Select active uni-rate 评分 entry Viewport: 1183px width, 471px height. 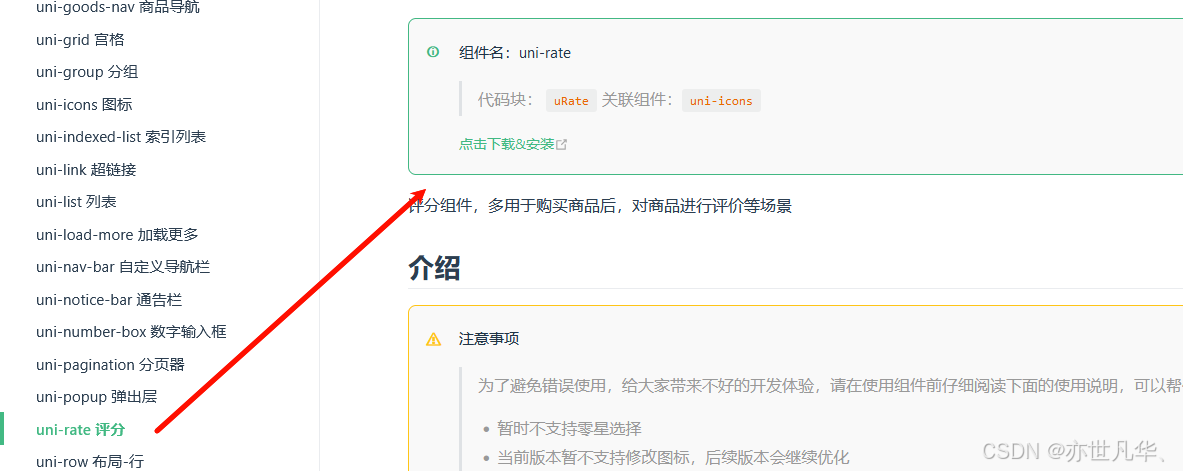[81, 429]
